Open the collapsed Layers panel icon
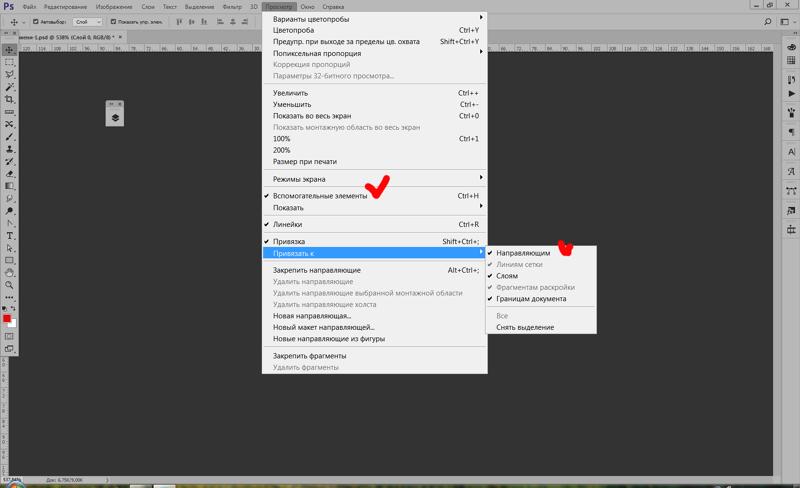Screen dimensions: 800x488 click(x=115, y=118)
